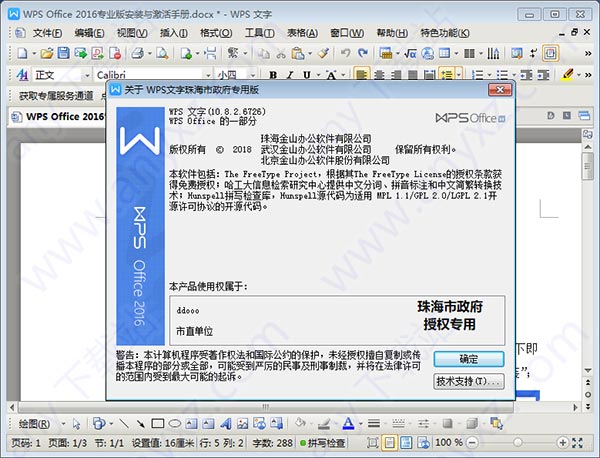The height and width of the screenshot is (458, 600).
Task: Close the About WPS dialog
Action: point(499,90)
